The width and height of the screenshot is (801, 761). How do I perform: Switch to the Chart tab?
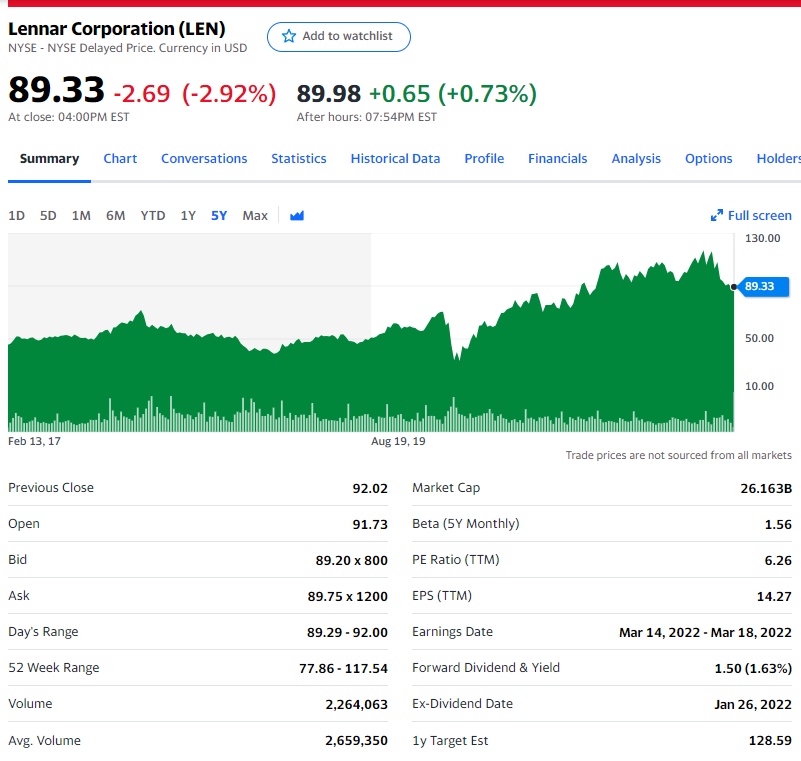120,159
